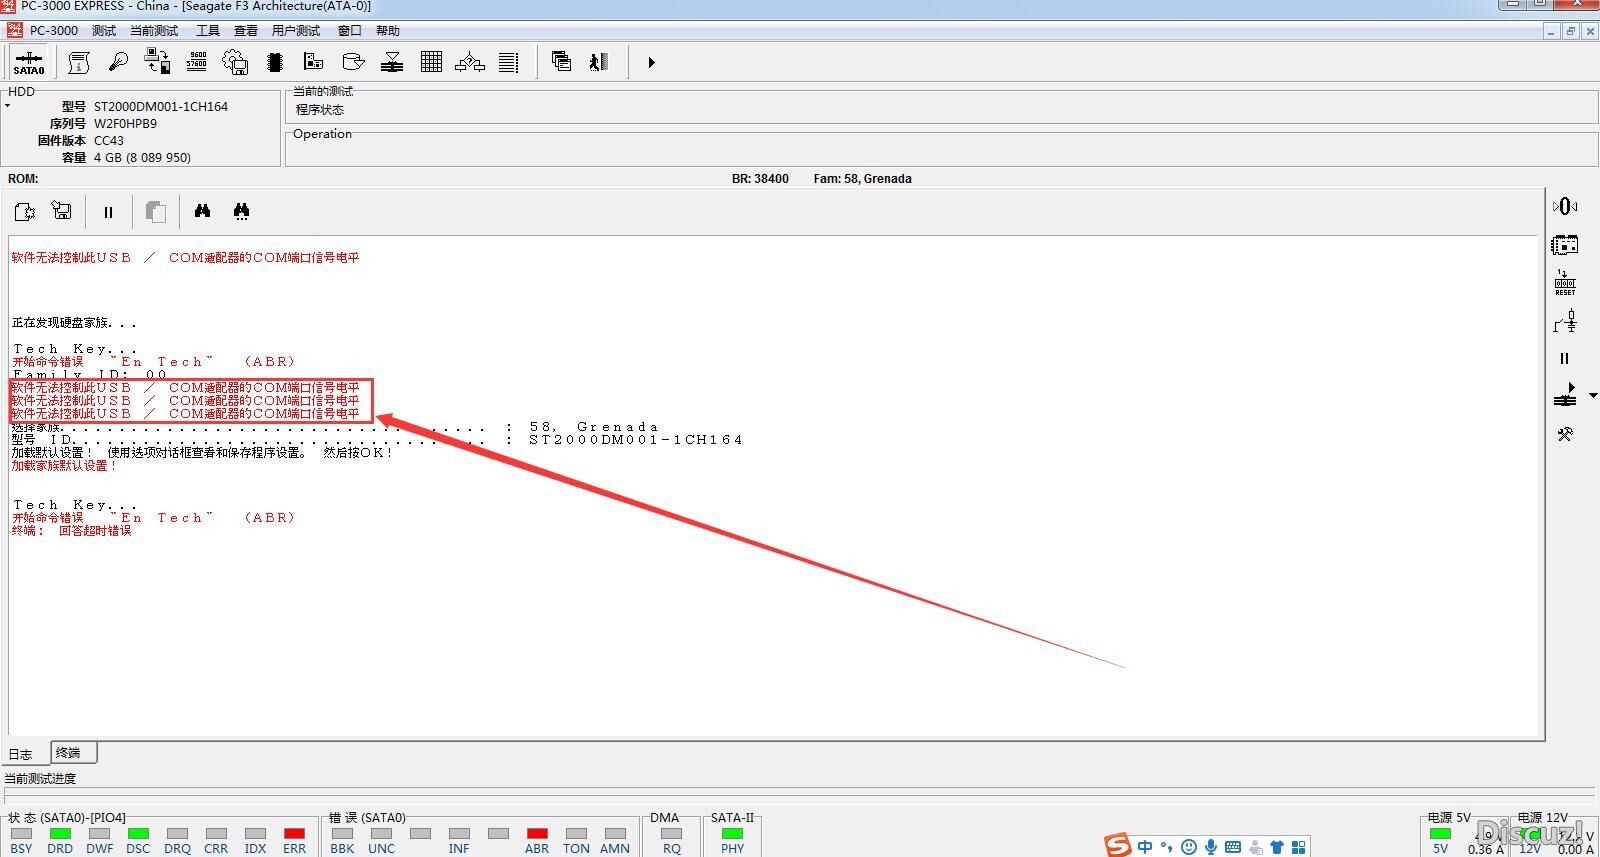The height and width of the screenshot is (857, 1600).
Task: Search the log with binoculars icon
Action: point(202,211)
